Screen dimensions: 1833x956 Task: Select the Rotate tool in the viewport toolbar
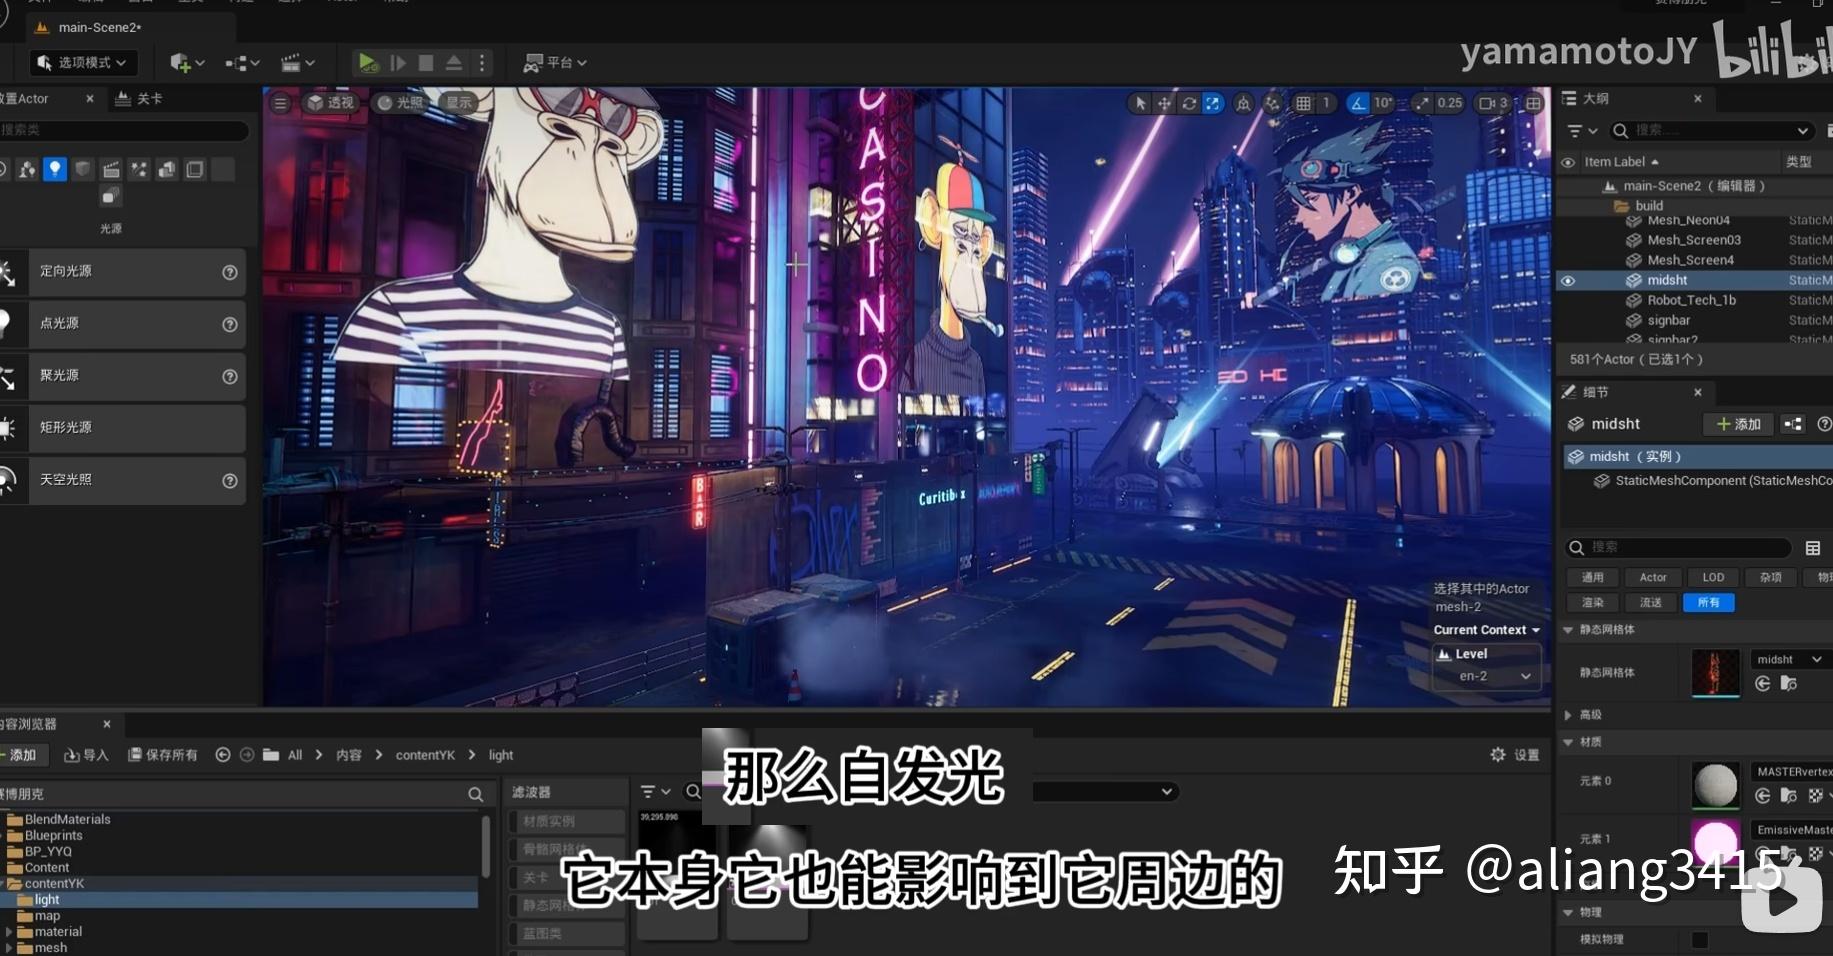coord(1188,103)
